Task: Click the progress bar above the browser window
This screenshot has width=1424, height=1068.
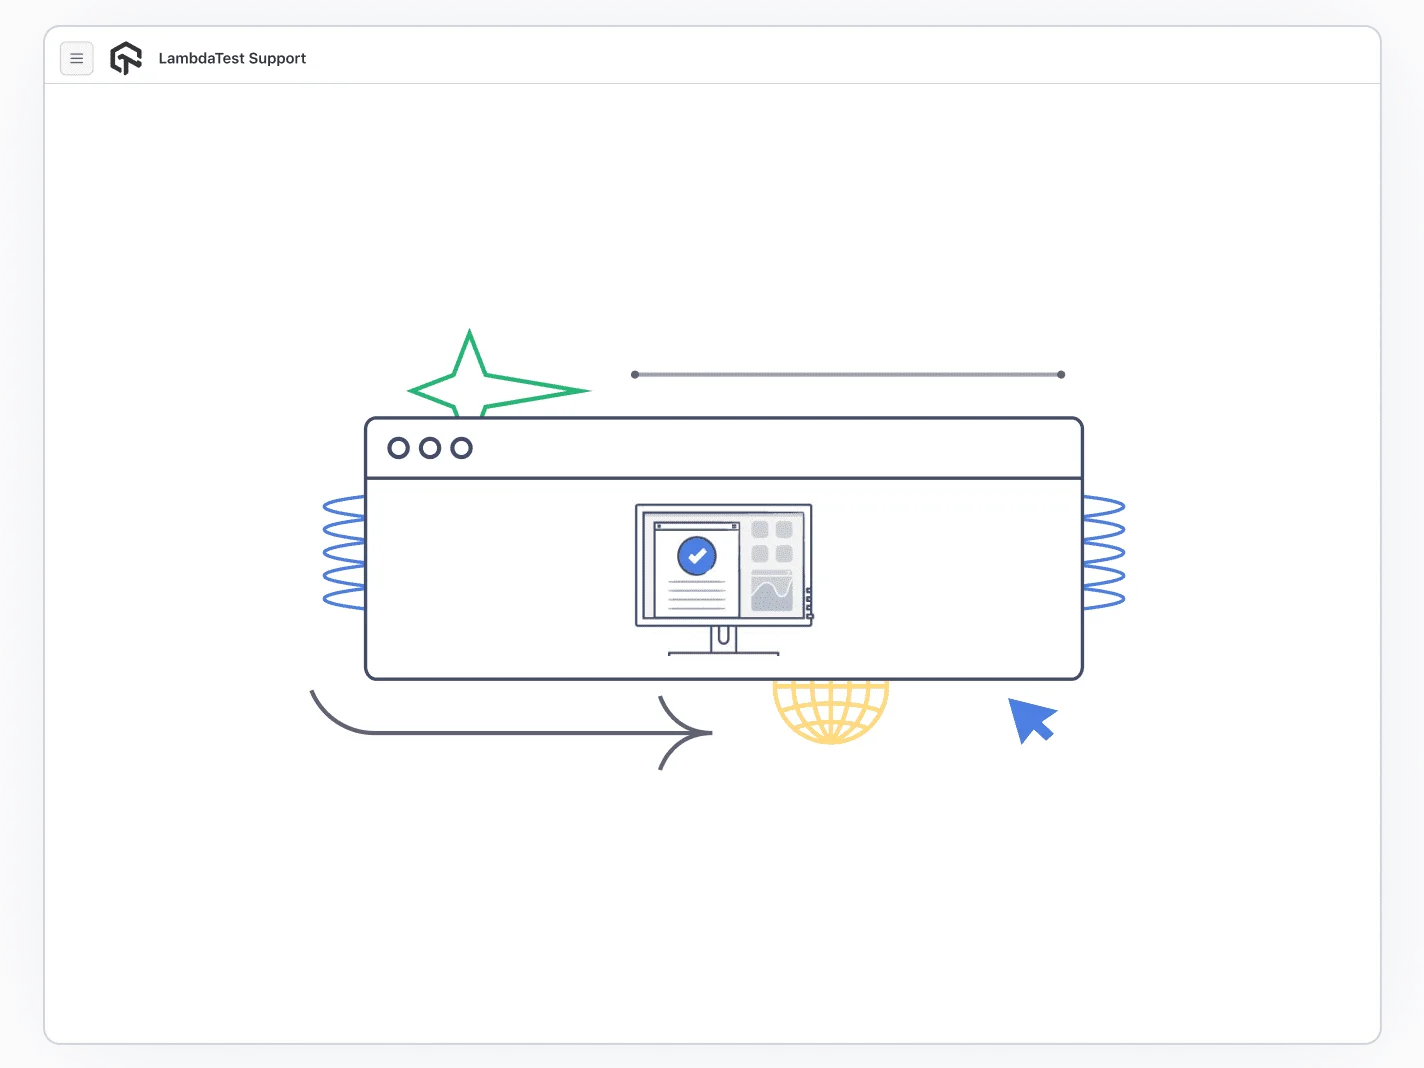Action: coord(848,374)
